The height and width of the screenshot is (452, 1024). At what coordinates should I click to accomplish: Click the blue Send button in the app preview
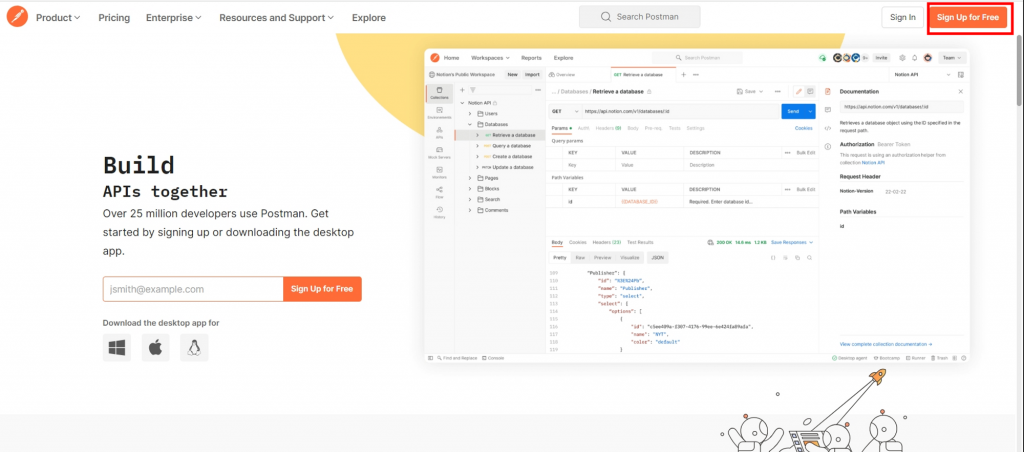[x=793, y=111]
